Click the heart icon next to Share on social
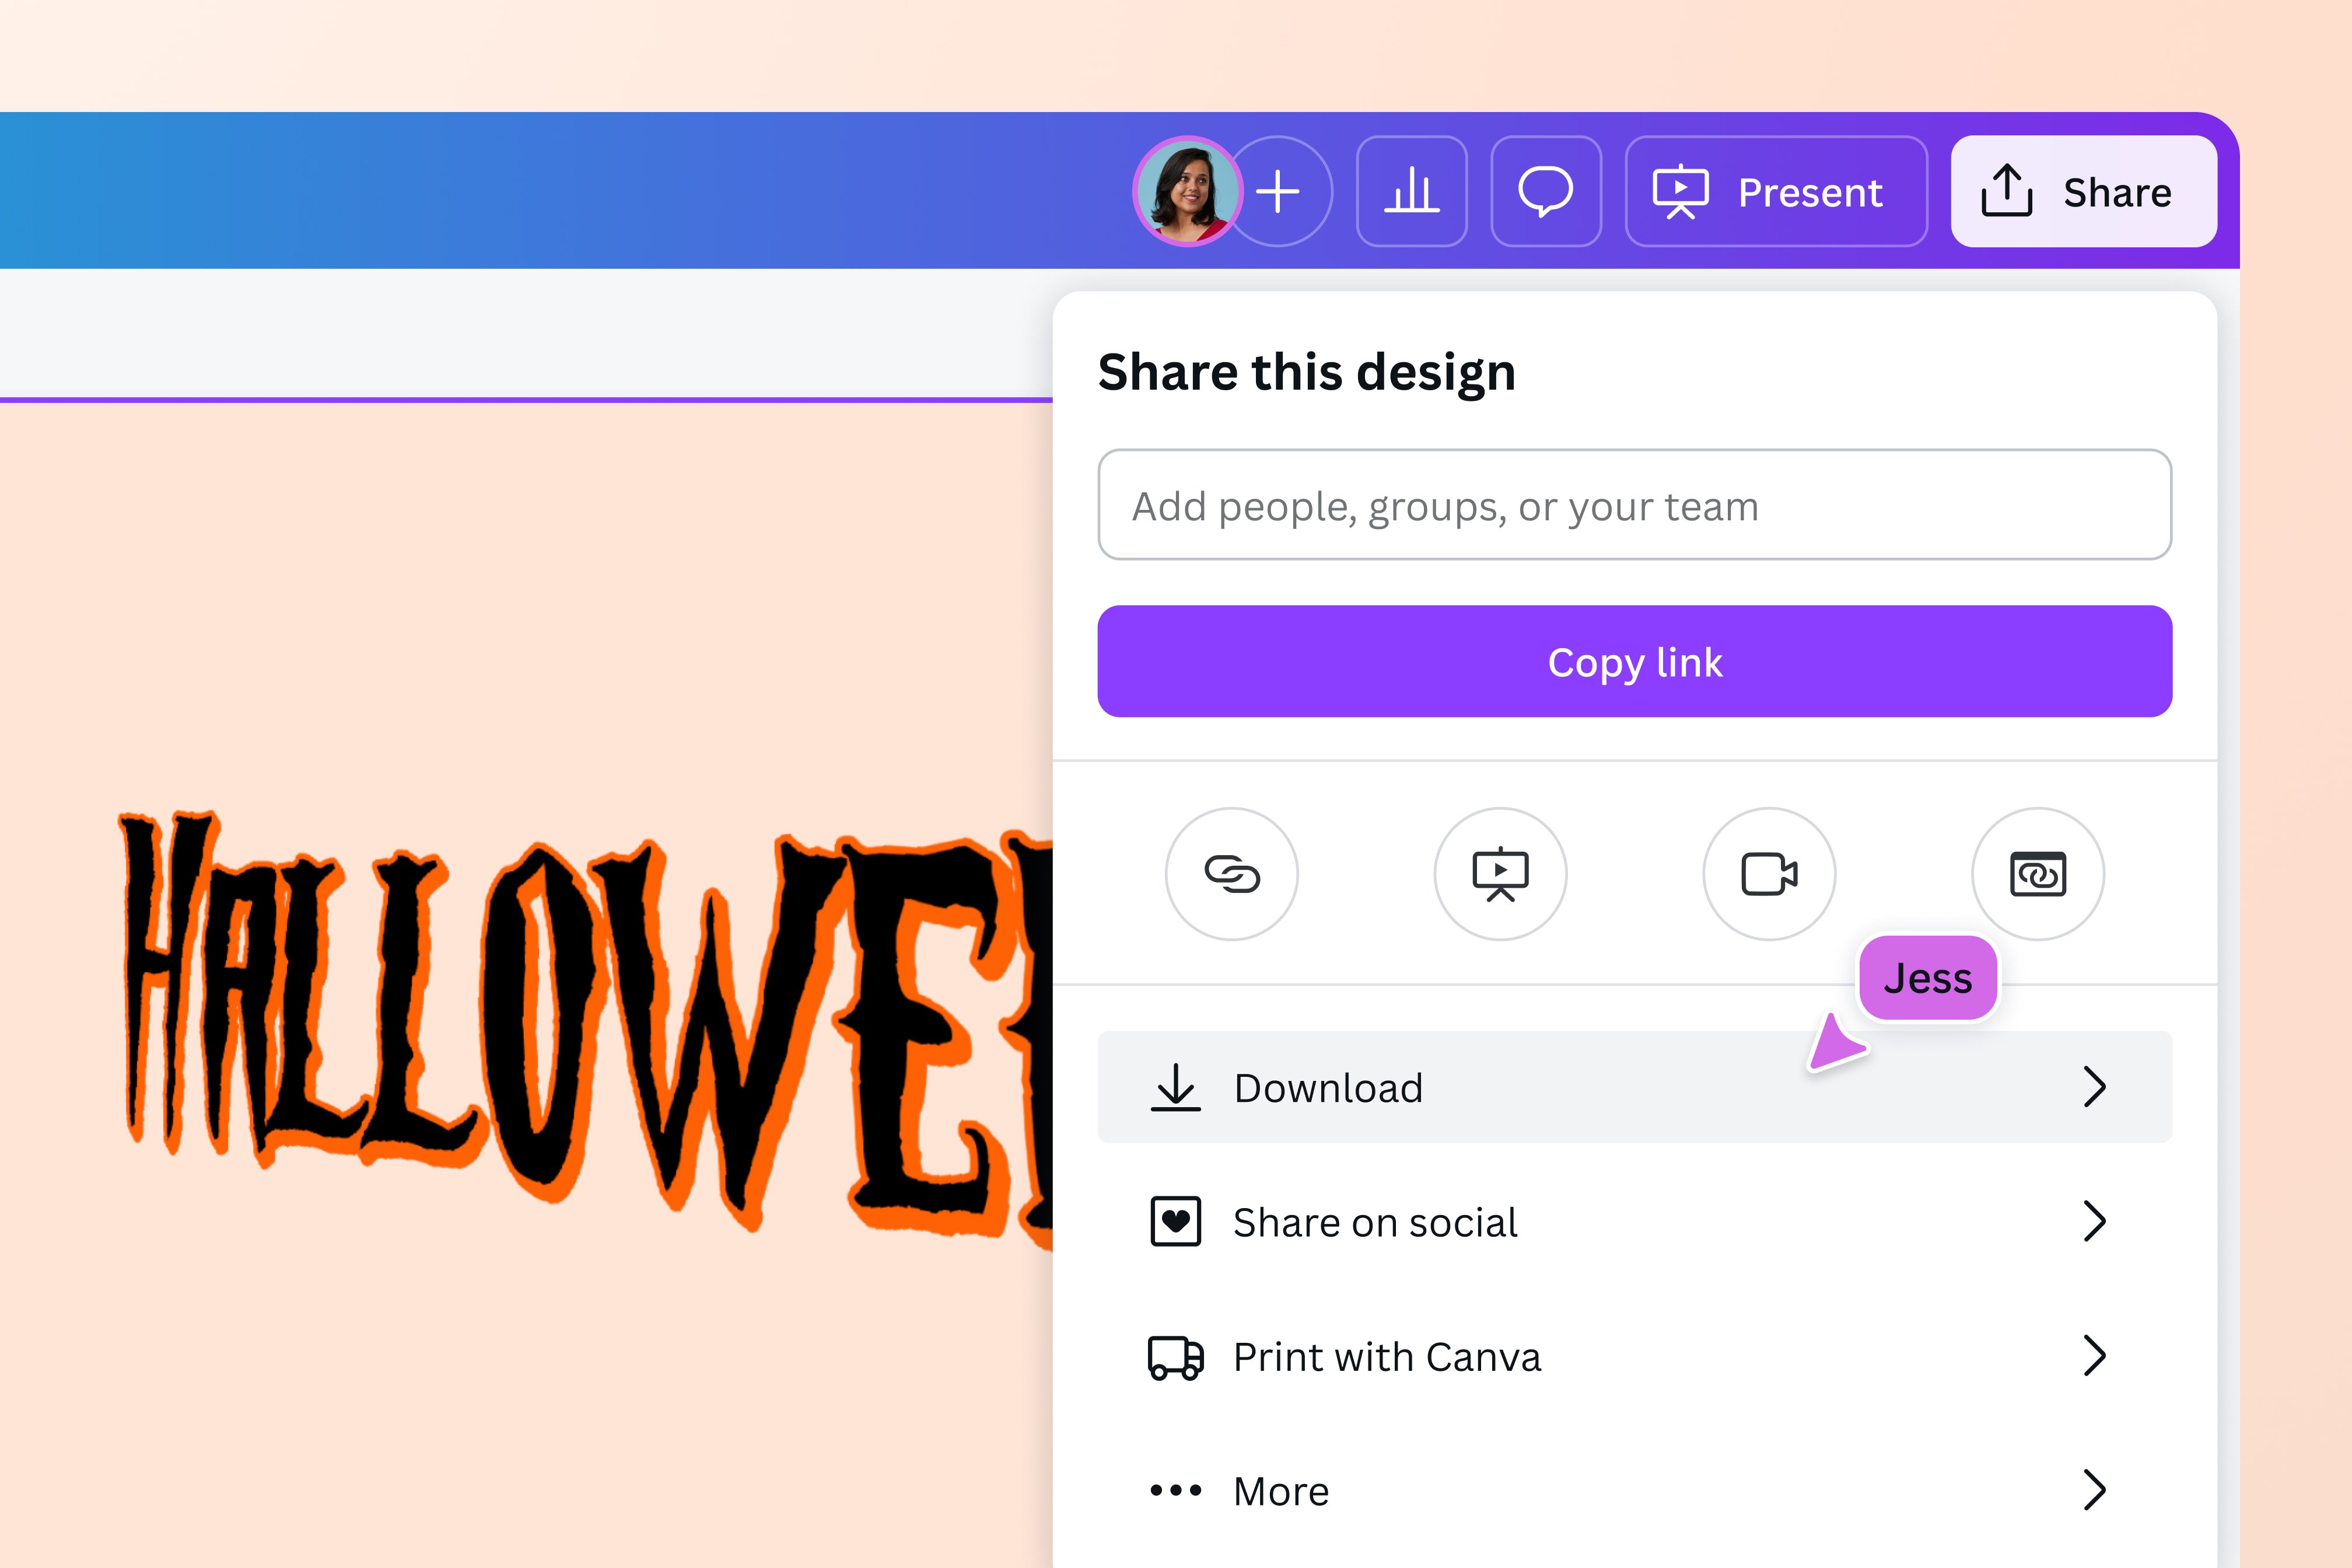The width and height of the screenshot is (2352, 1568). pyautogui.click(x=1177, y=1222)
